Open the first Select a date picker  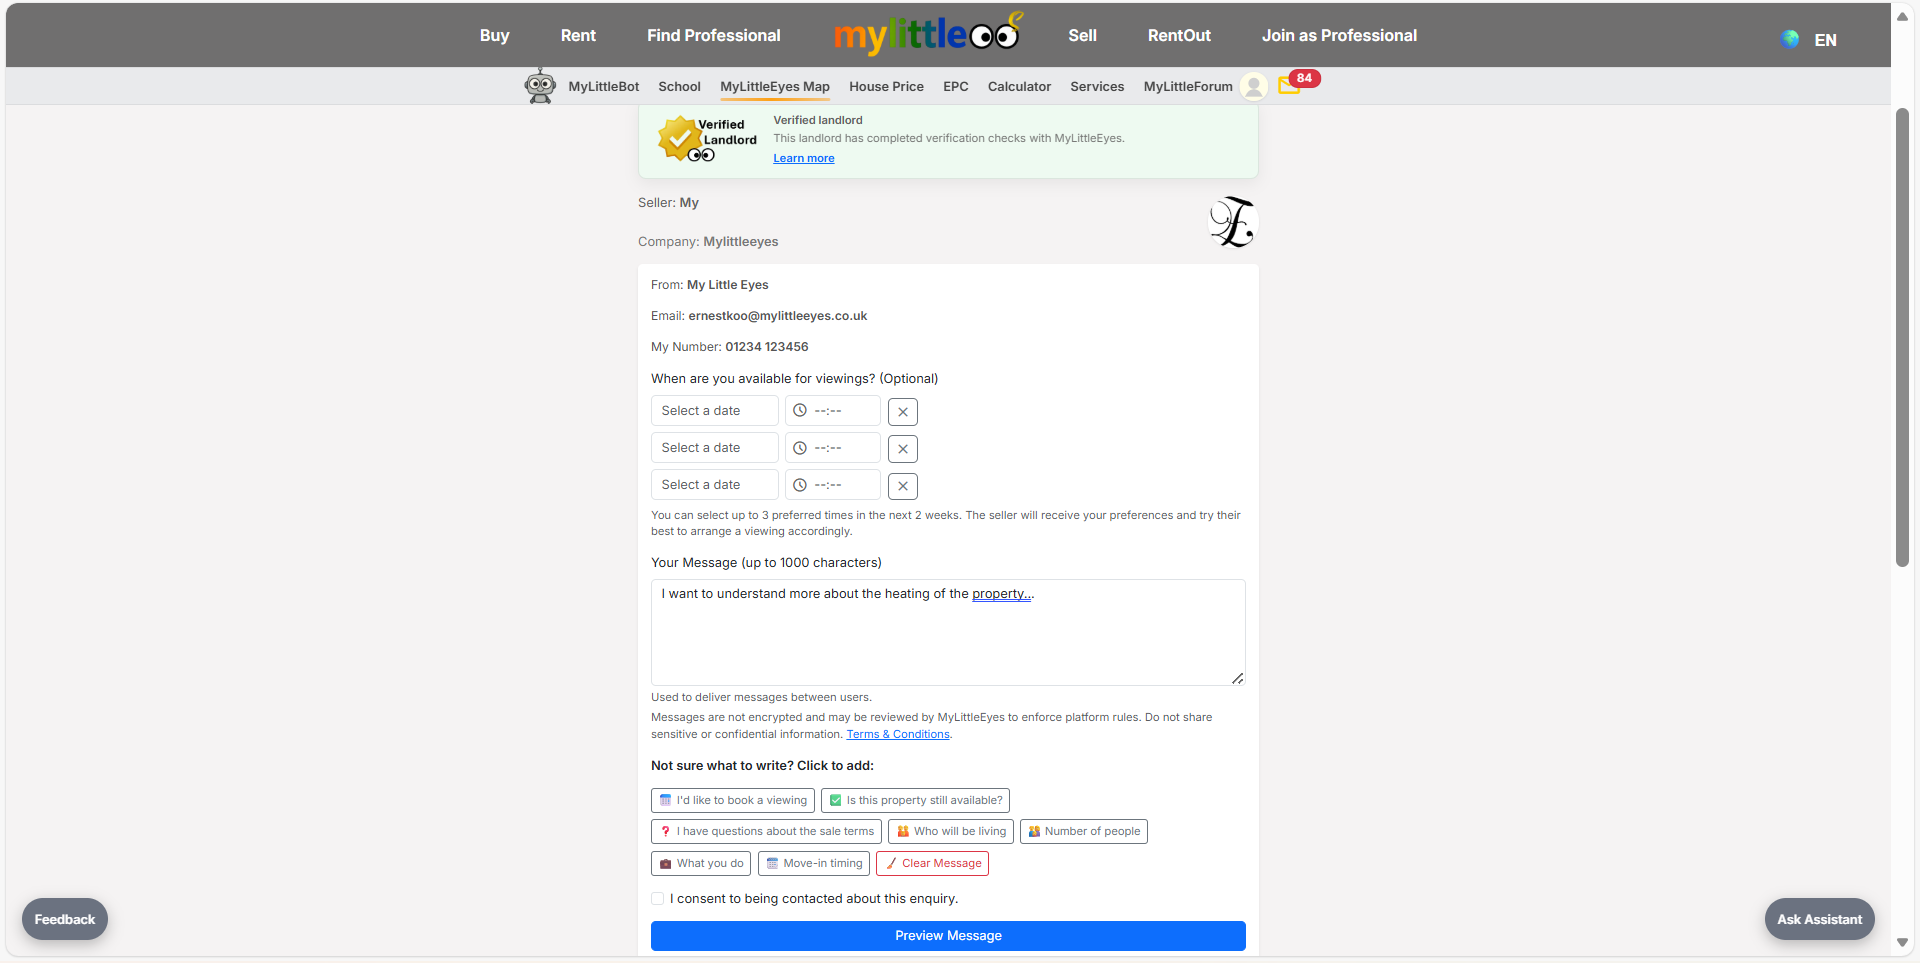(x=714, y=411)
